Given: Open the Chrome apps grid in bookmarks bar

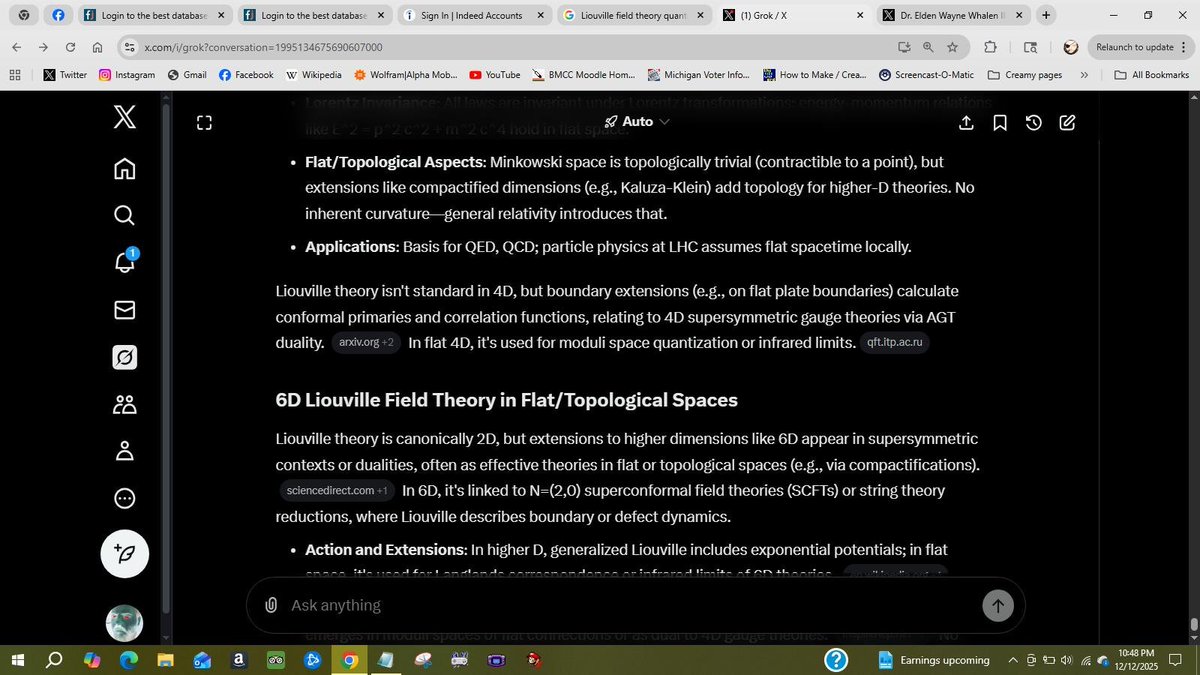Looking at the screenshot, I should pyautogui.click(x=15, y=75).
